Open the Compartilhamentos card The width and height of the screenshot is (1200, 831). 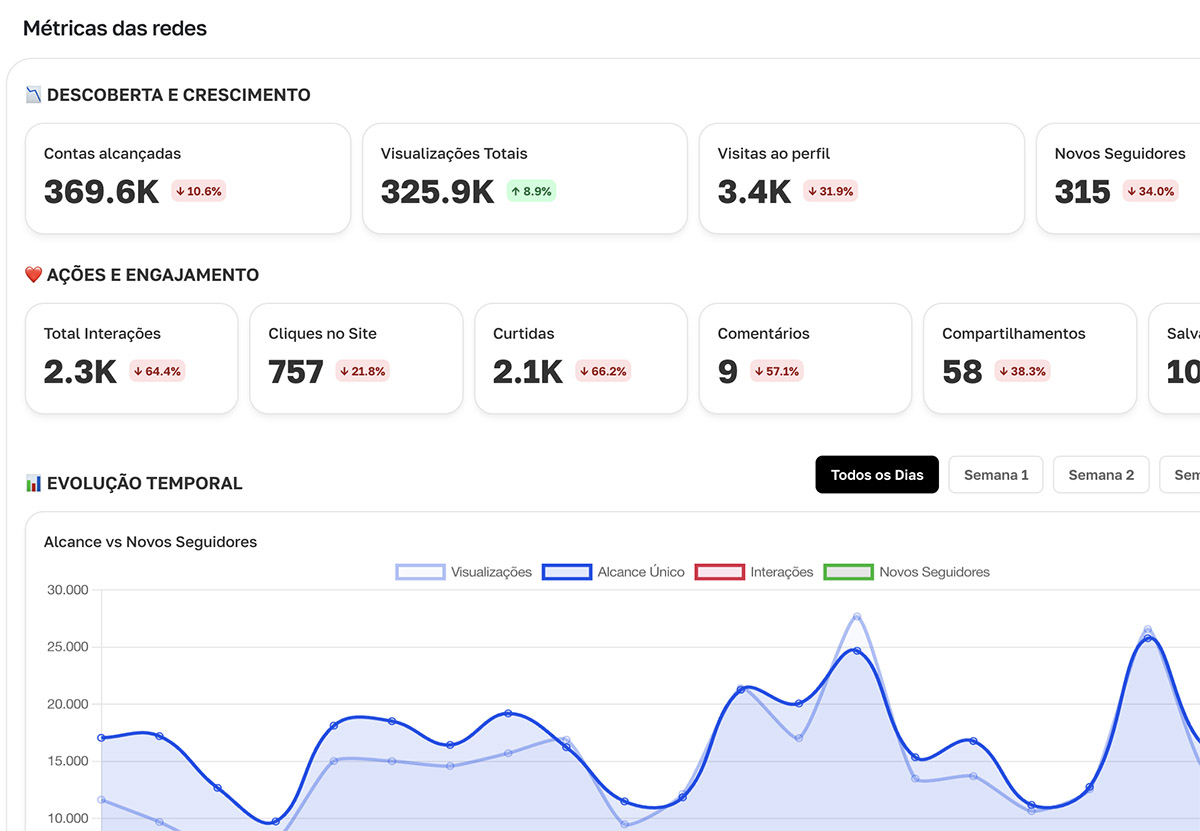pos(1030,359)
